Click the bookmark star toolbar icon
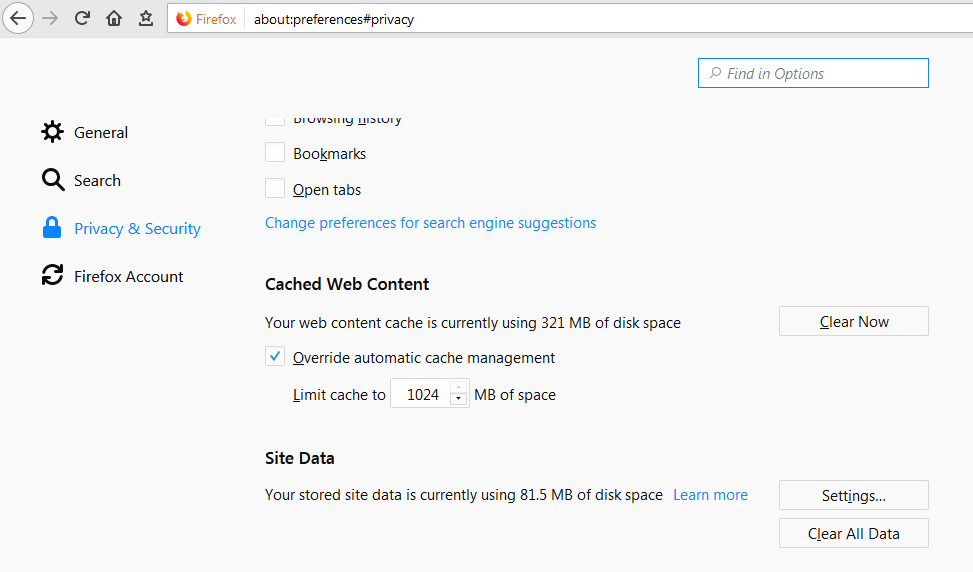Viewport: 973px width, 572px height. [x=146, y=18]
